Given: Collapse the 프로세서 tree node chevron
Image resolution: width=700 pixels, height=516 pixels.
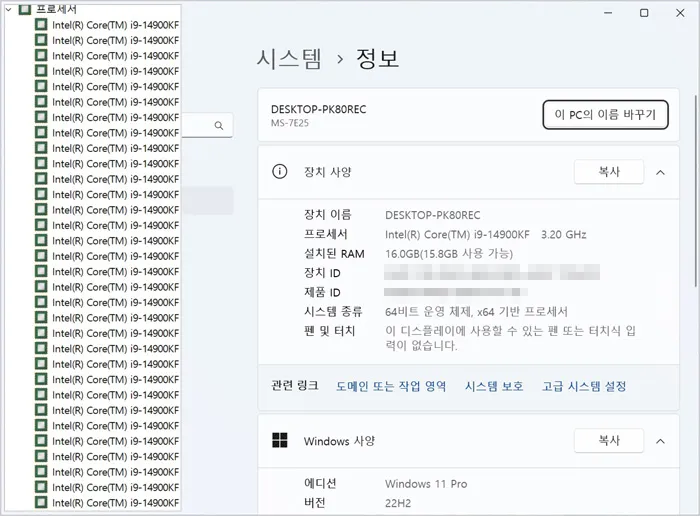Looking at the screenshot, I should click(x=8, y=9).
